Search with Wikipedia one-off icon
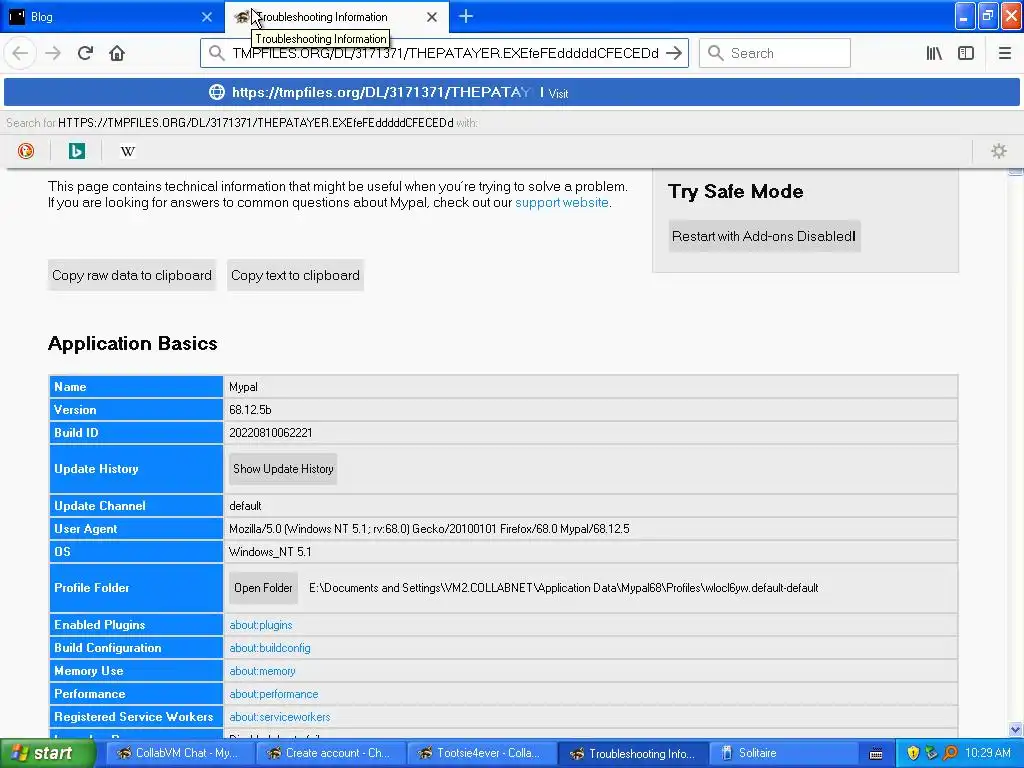Viewport: 1024px width, 768px height. click(x=127, y=151)
